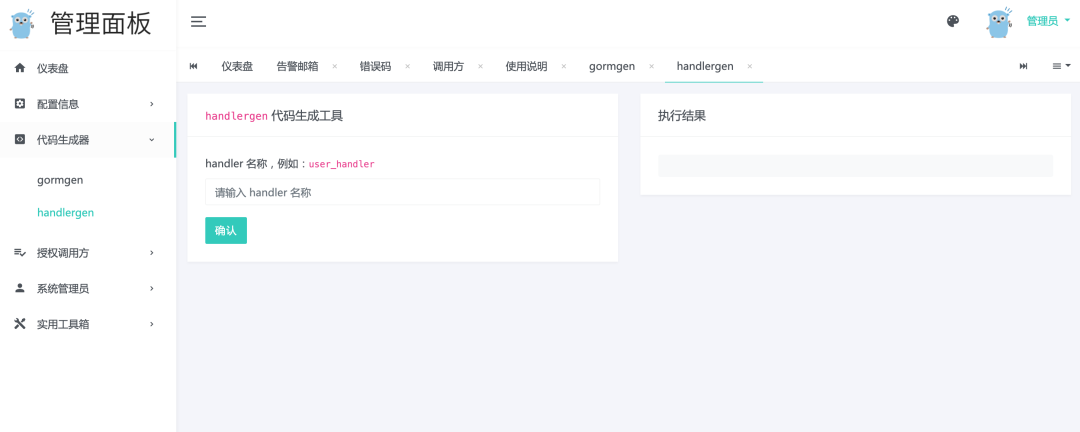This screenshot has width=1080, height=432.
Task: Click the 实用工具箱 tools icon
Action: [20, 324]
